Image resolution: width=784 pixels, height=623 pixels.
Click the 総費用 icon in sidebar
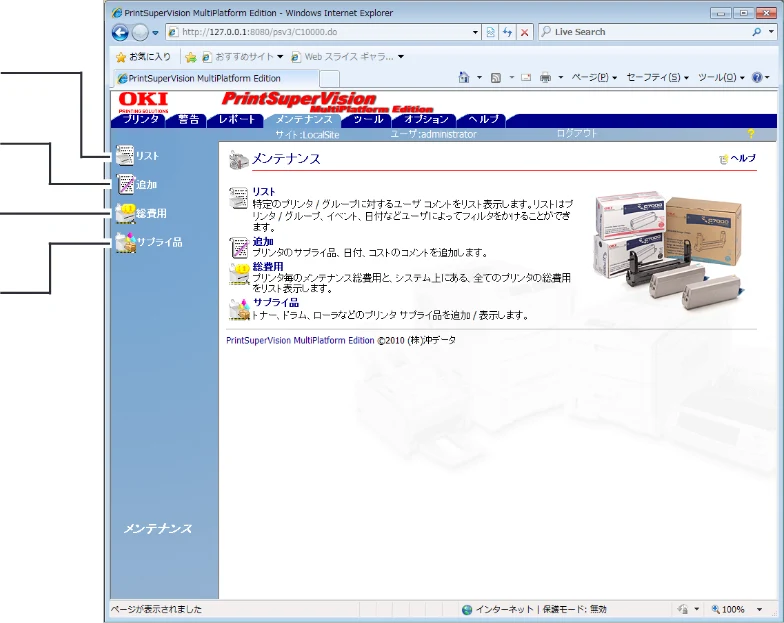coord(125,214)
